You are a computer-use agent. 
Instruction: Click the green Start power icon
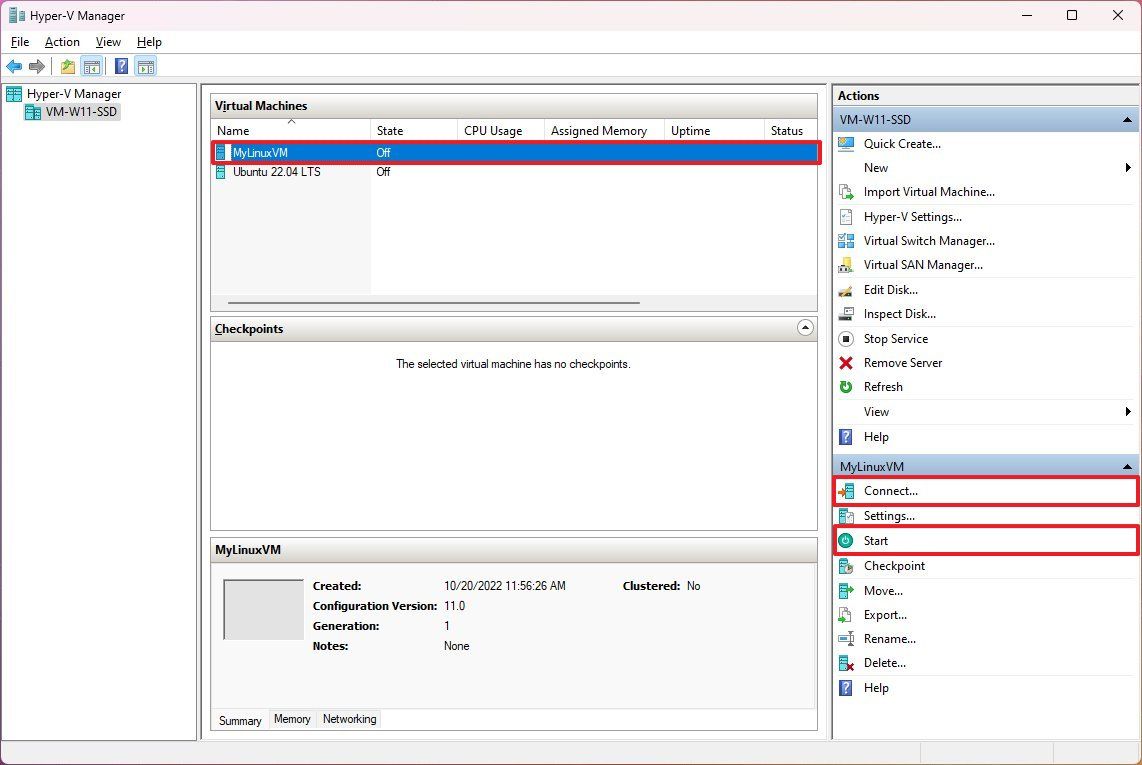(x=846, y=541)
